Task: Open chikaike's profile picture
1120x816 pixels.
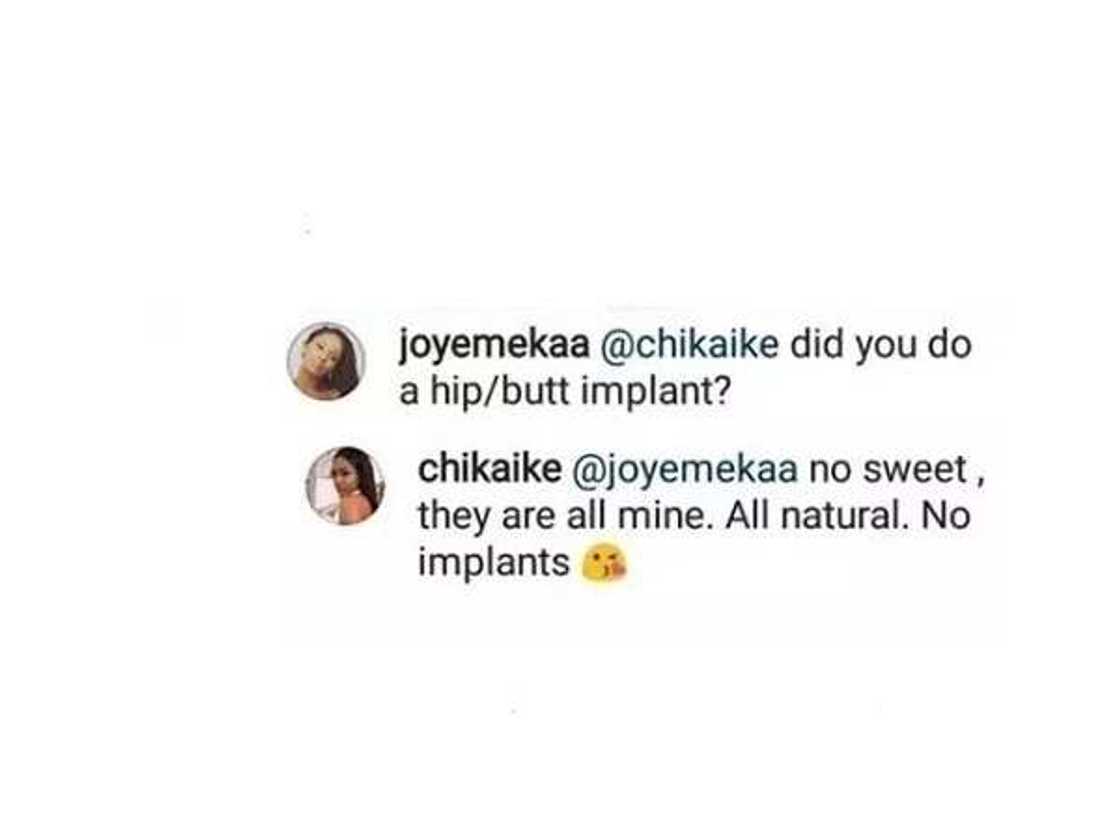Action: (344, 486)
